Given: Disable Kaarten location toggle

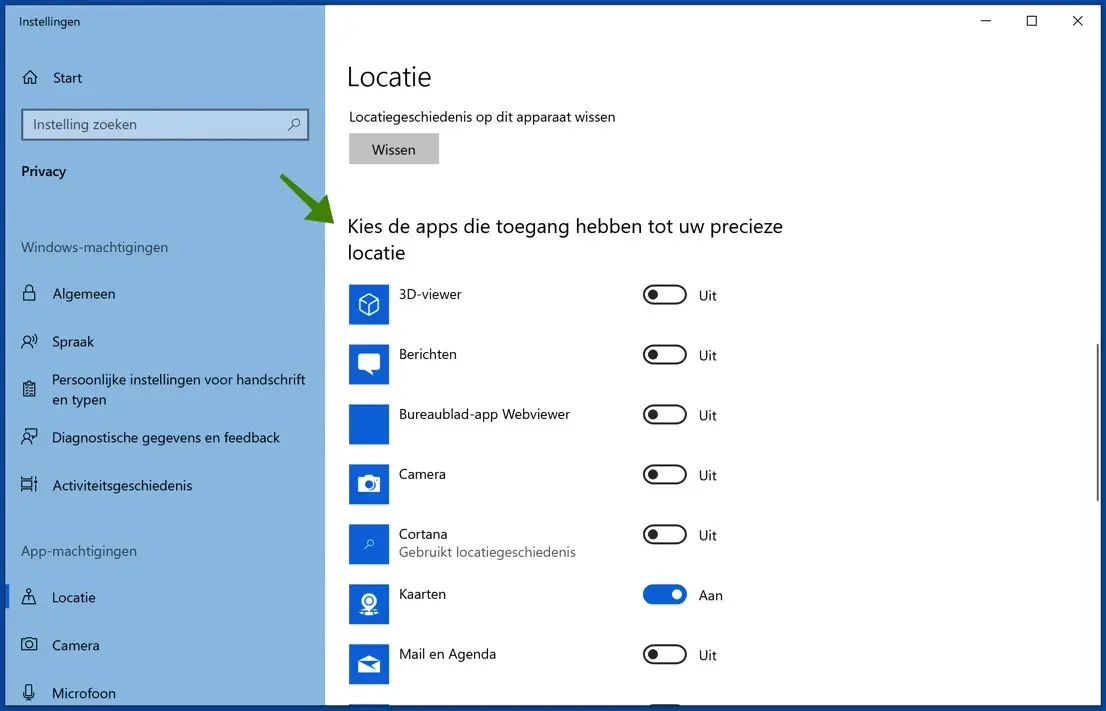Looking at the screenshot, I should click(x=664, y=595).
